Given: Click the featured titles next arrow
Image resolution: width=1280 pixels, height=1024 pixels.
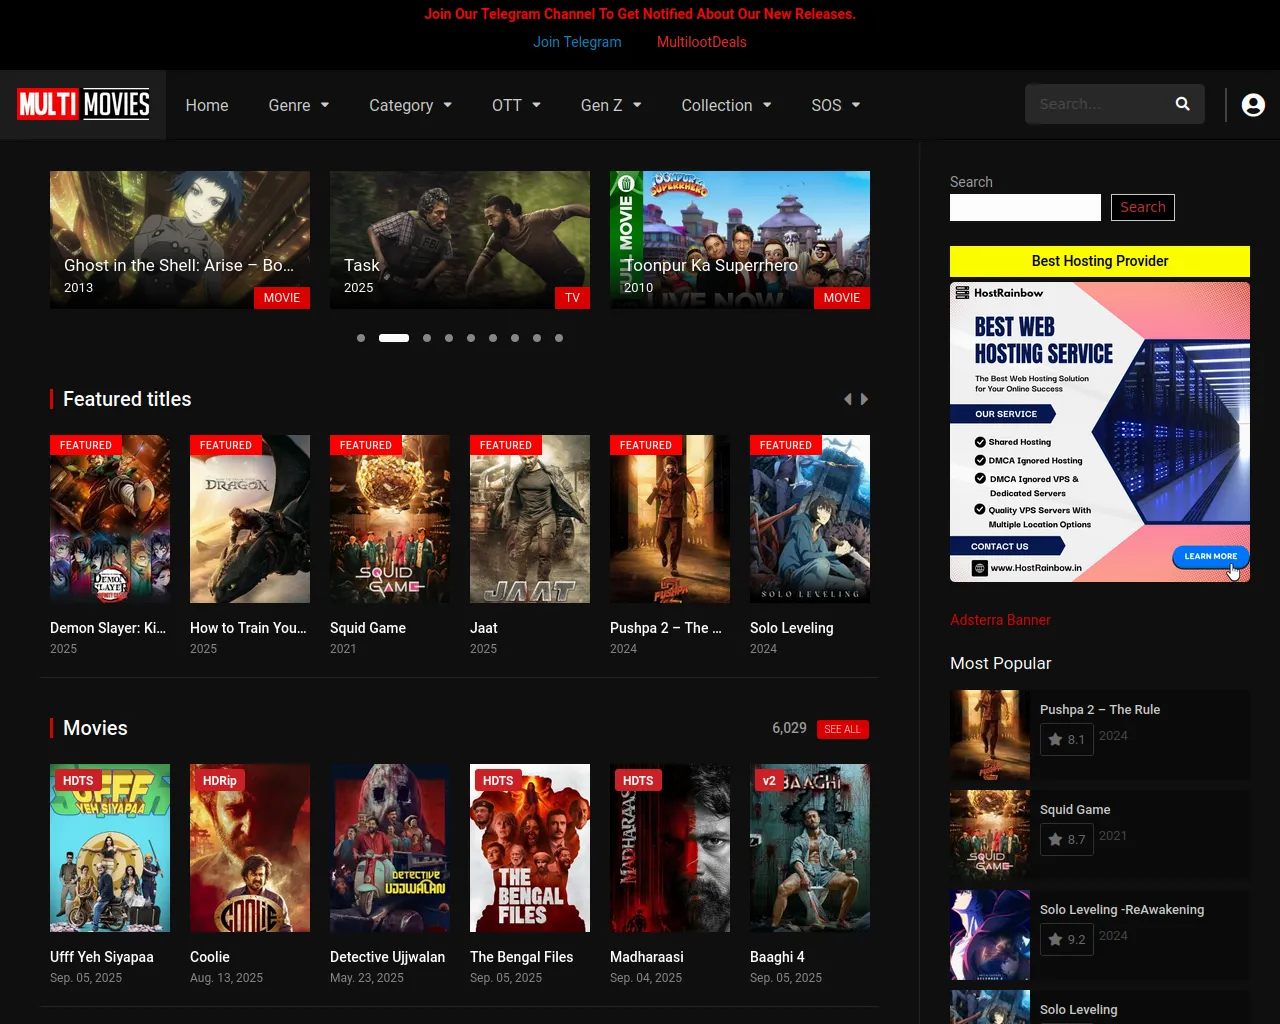Looking at the screenshot, I should (x=865, y=399).
